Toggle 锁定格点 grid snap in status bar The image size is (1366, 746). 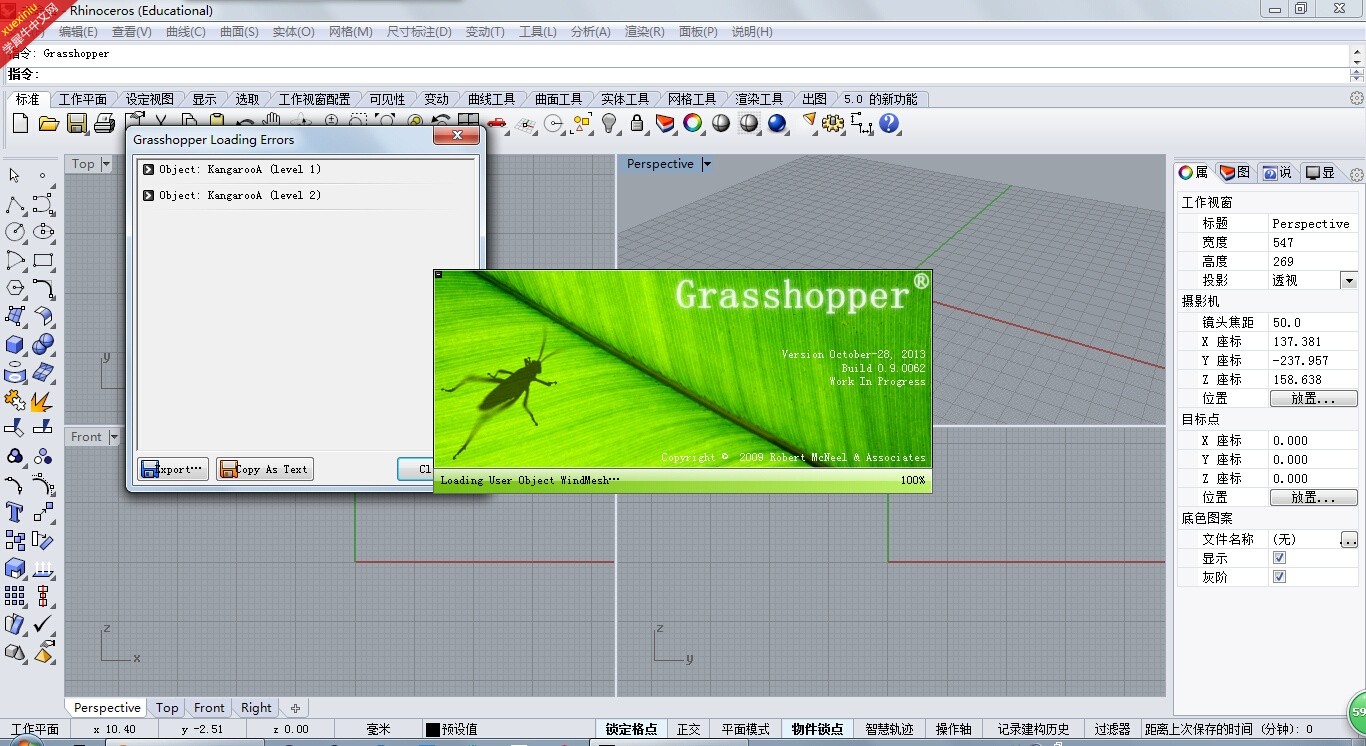point(632,729)
